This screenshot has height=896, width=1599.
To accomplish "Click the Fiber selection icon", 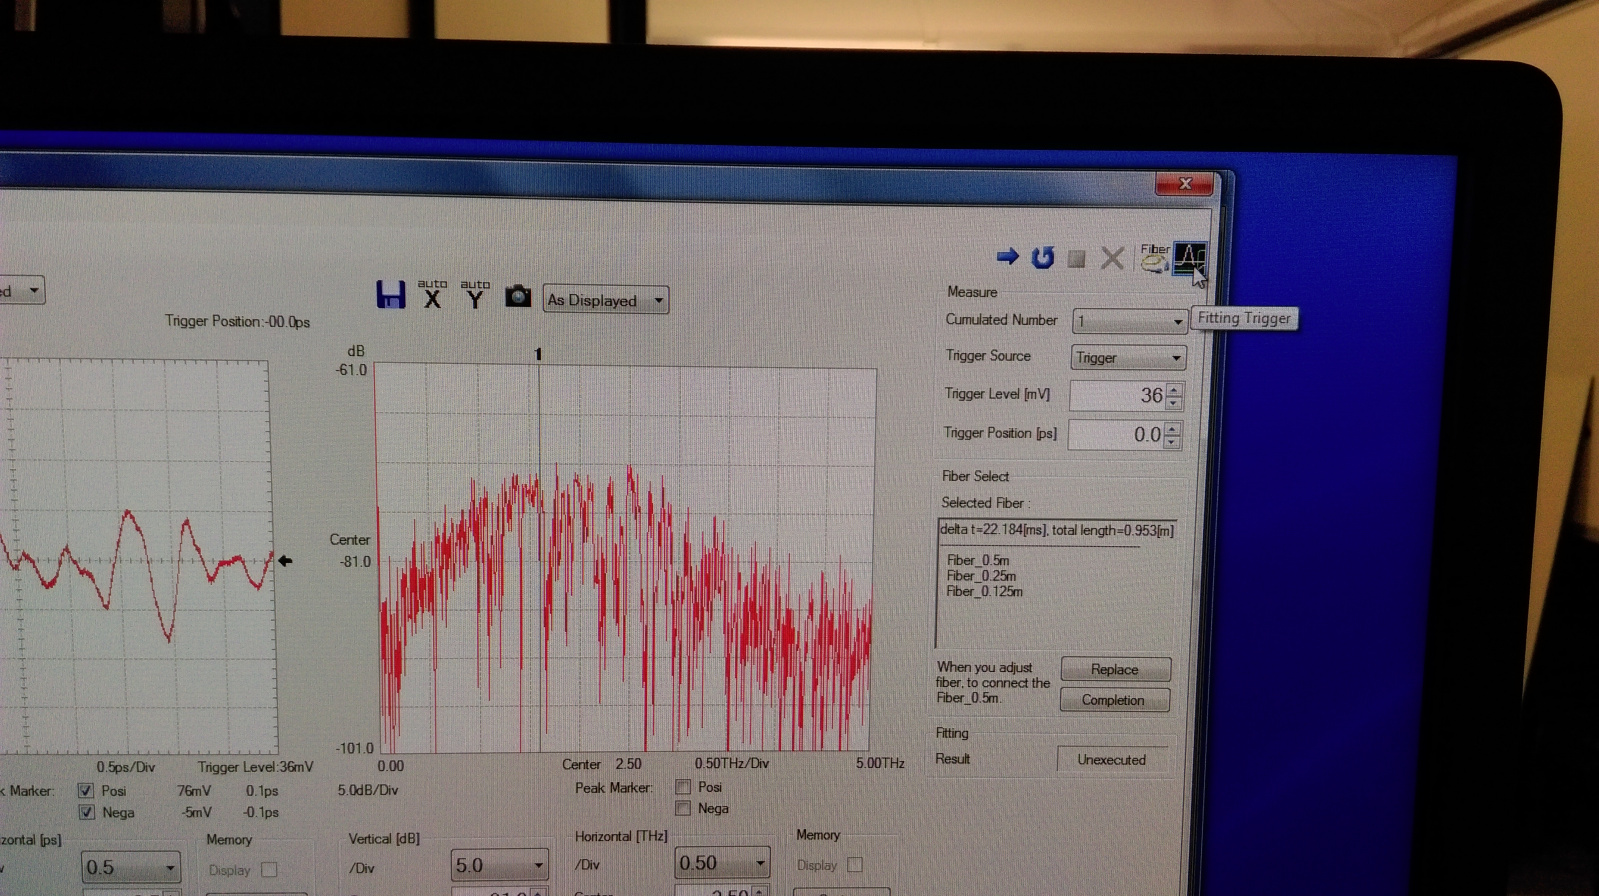I will pos(1154,258).
